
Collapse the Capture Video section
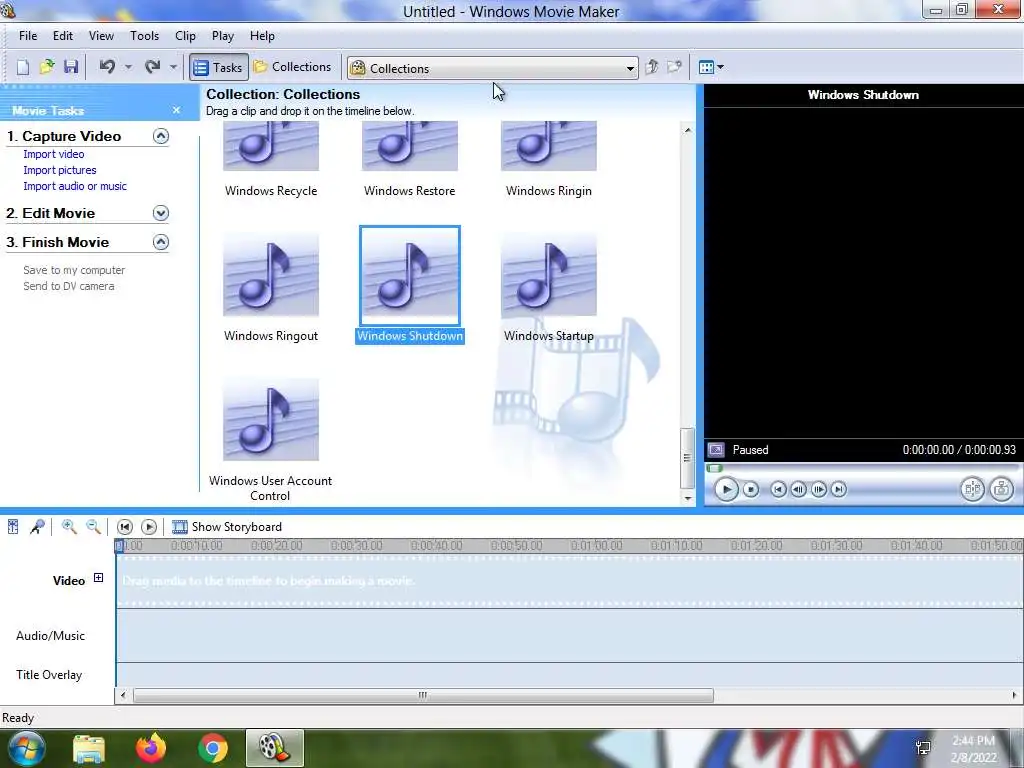tap(161, 136)
